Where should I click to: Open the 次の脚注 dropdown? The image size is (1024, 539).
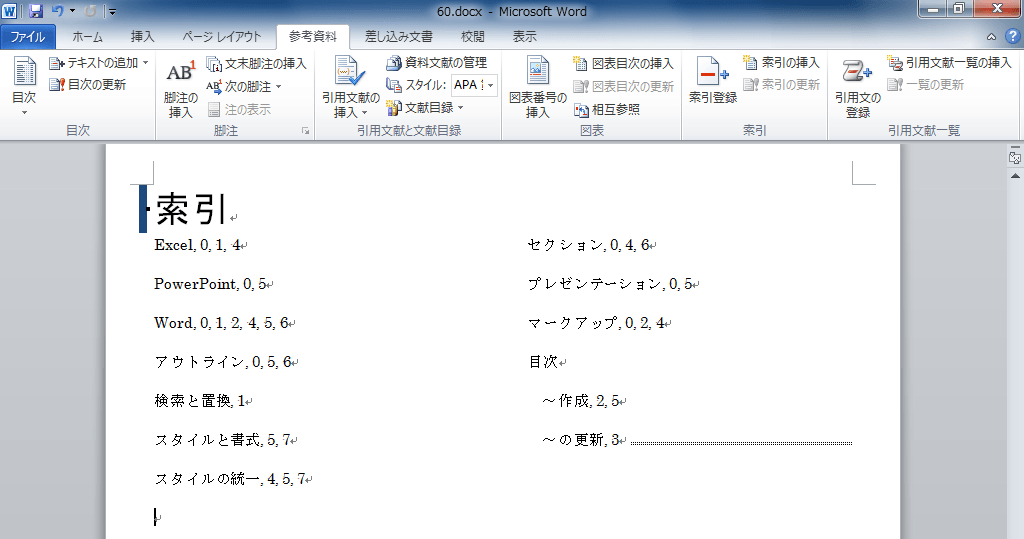244,86
